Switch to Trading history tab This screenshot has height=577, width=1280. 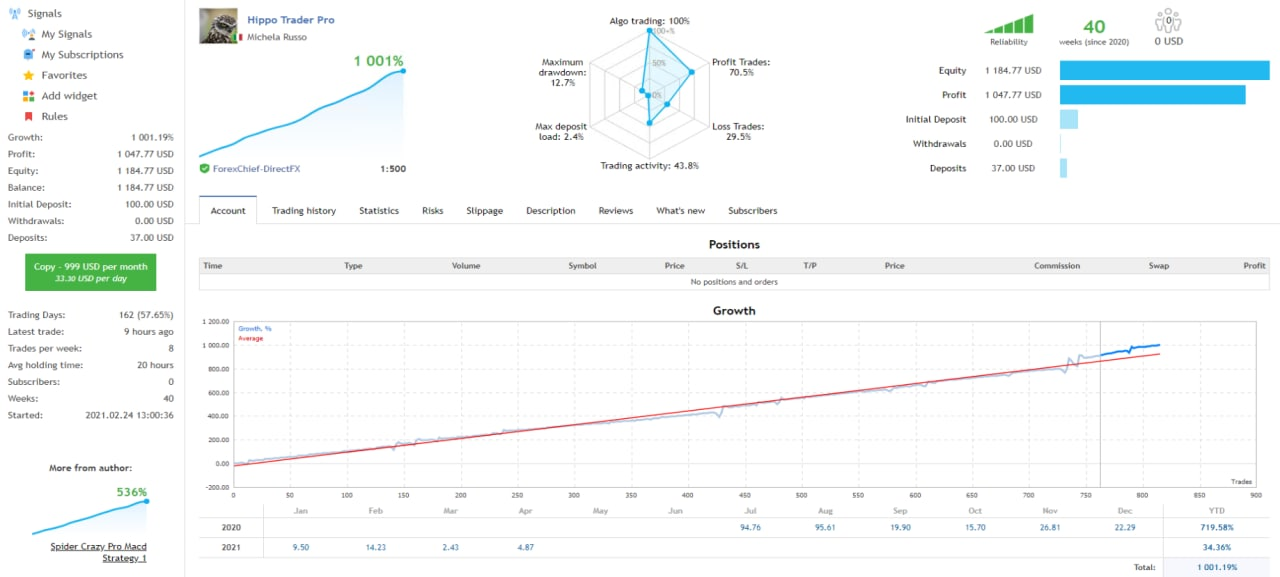pyautogui.click(x=304, y=211)
